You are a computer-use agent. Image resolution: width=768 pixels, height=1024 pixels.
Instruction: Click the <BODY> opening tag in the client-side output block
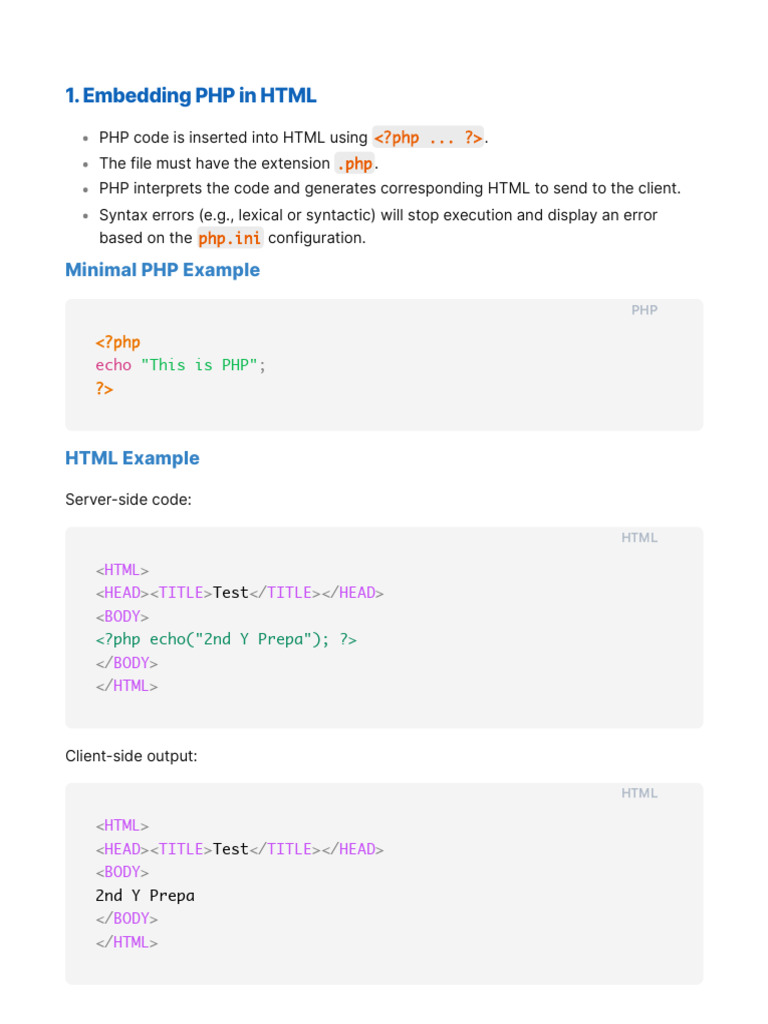(122, 872)
